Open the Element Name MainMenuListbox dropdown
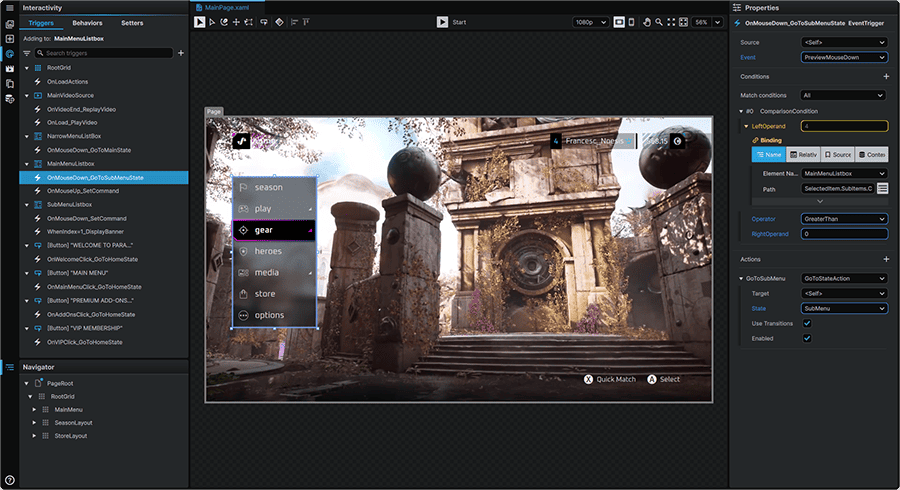 click(x=844, y=173)
